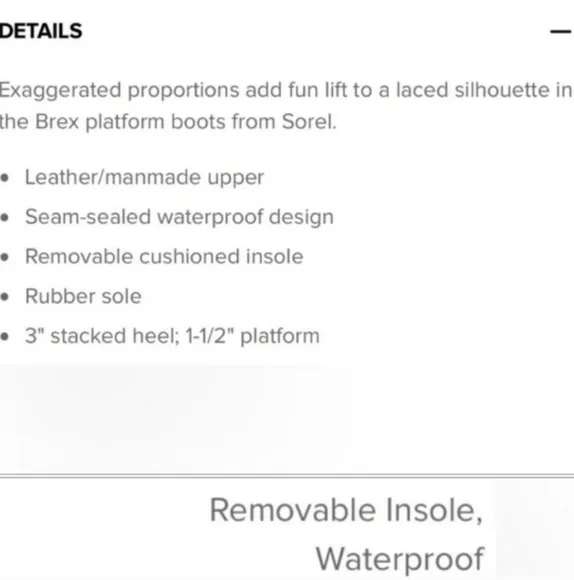This screenshot has height=580, width=574.
Task: Click the 'Exaggerated proportions' description line
Action: (x=287, y=90)
